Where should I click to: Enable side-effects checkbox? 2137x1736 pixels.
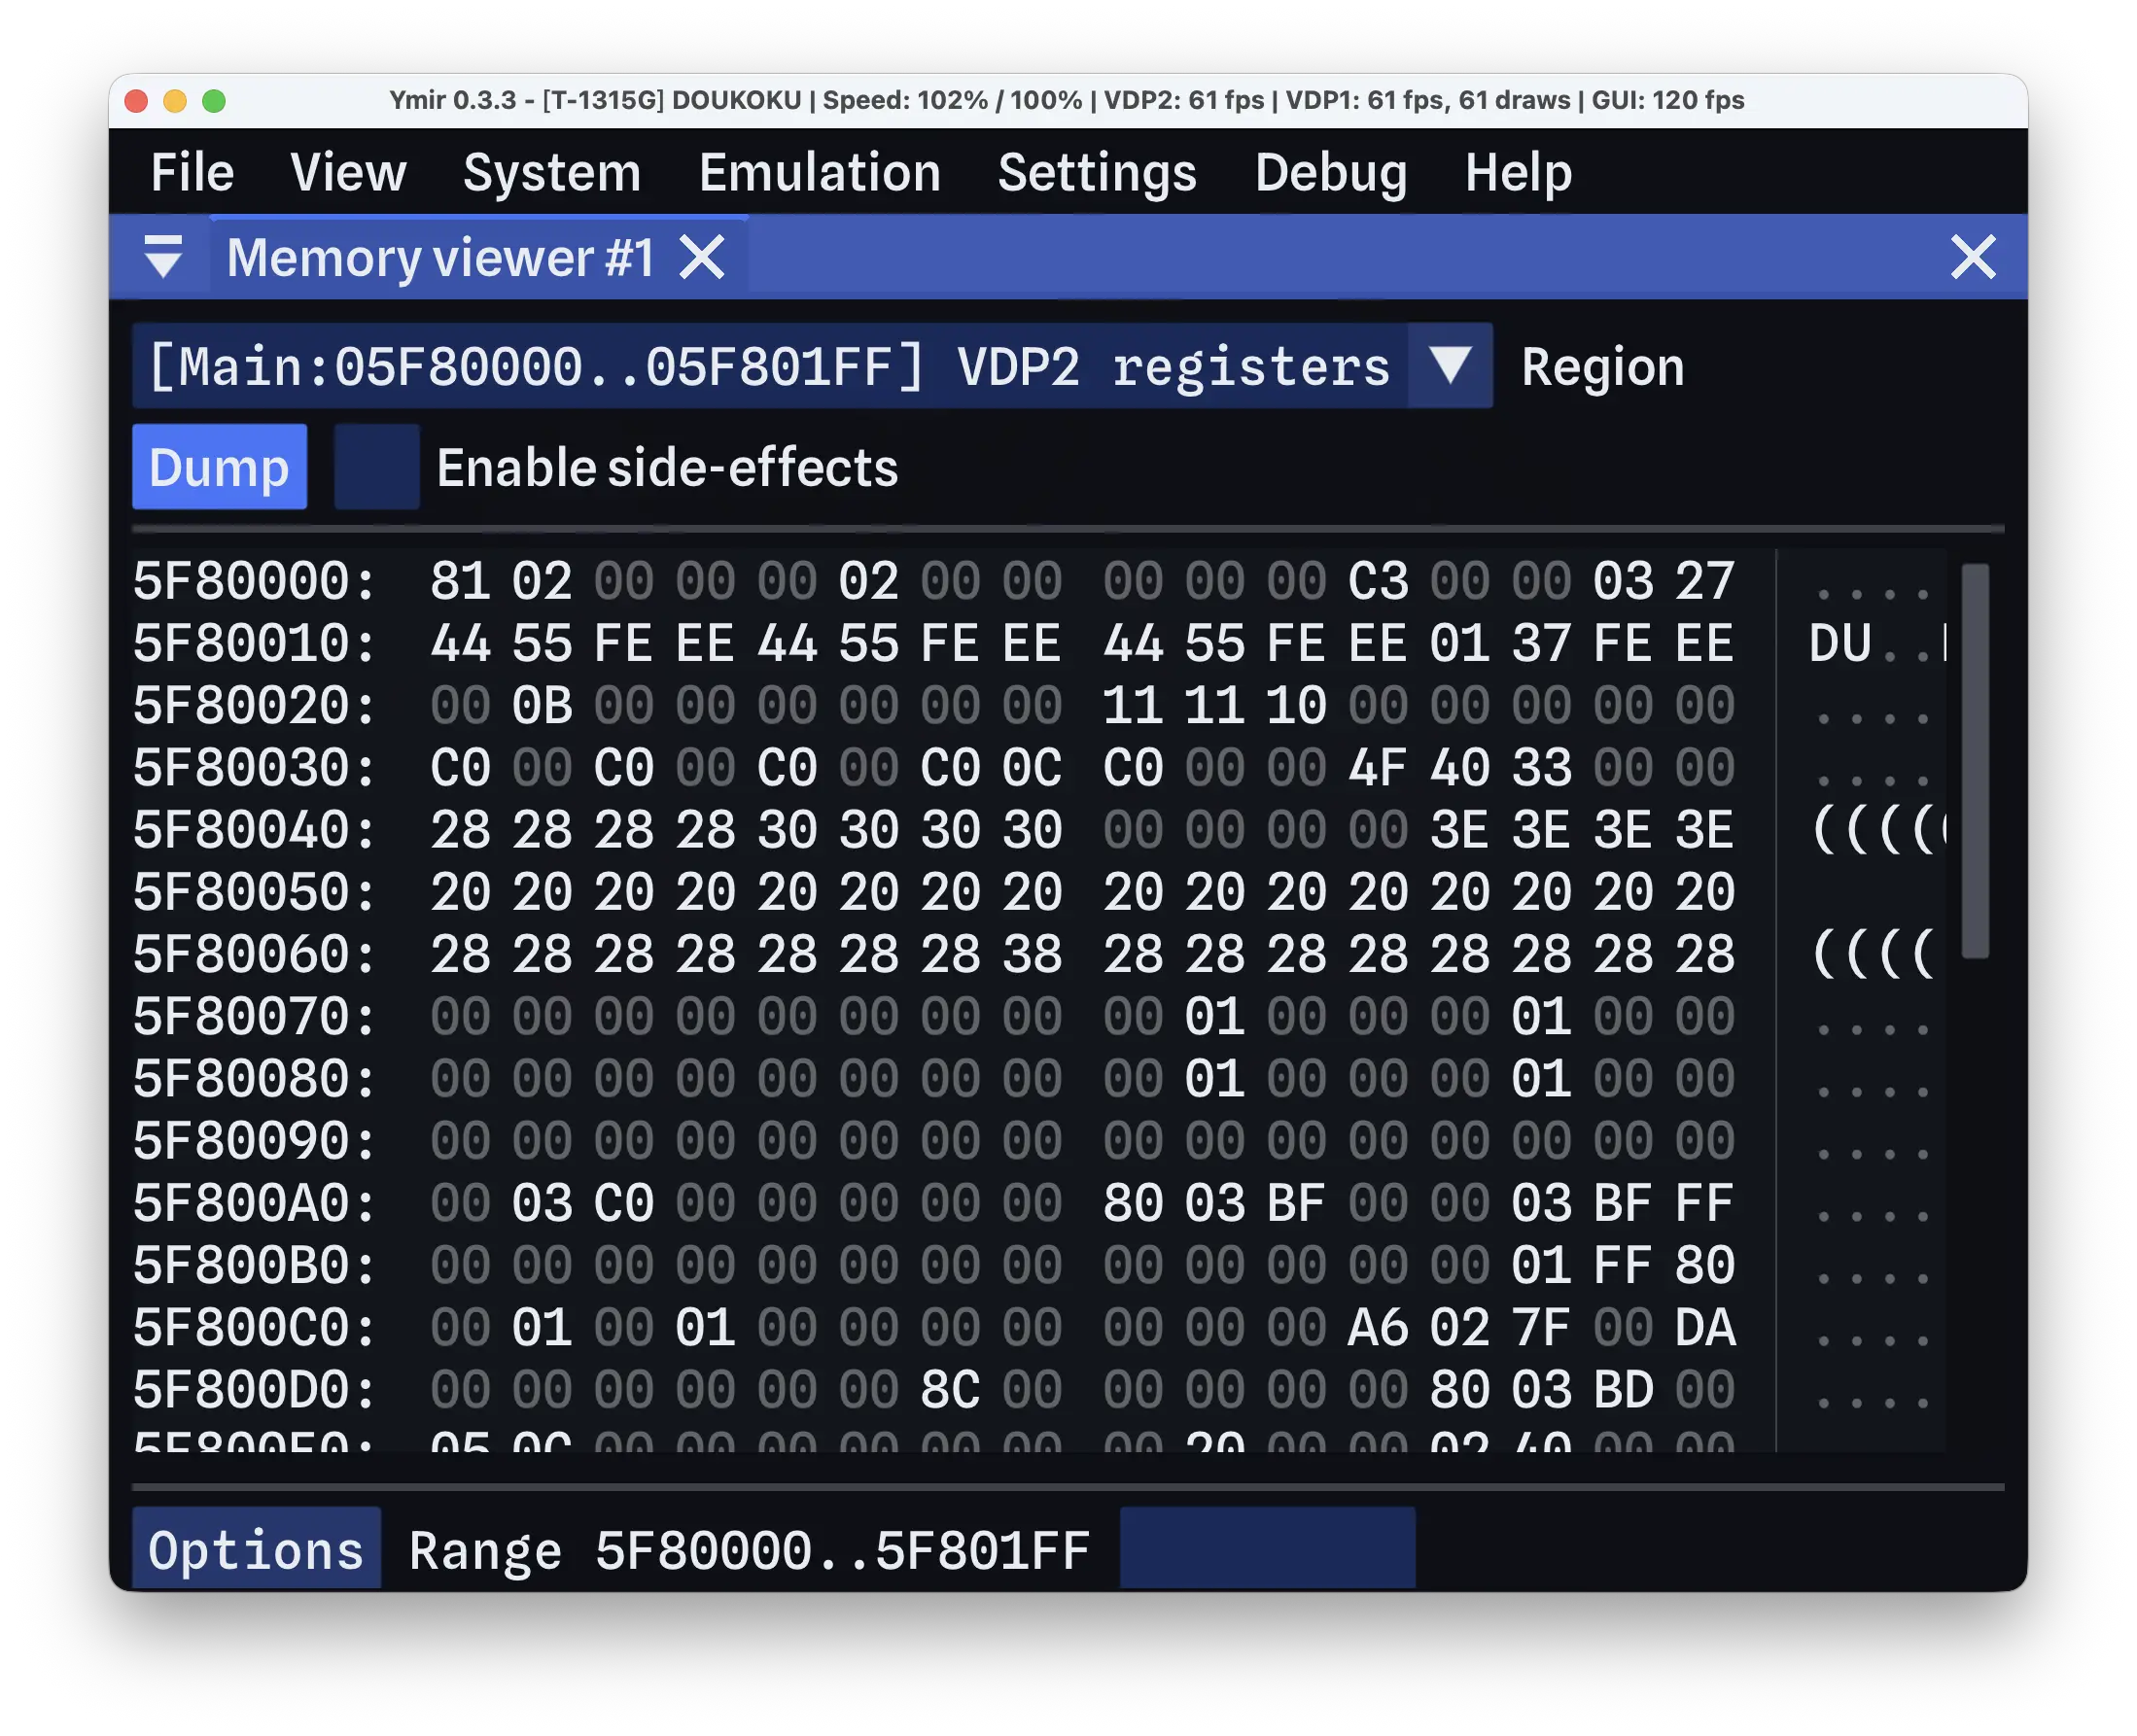[377, 467]
